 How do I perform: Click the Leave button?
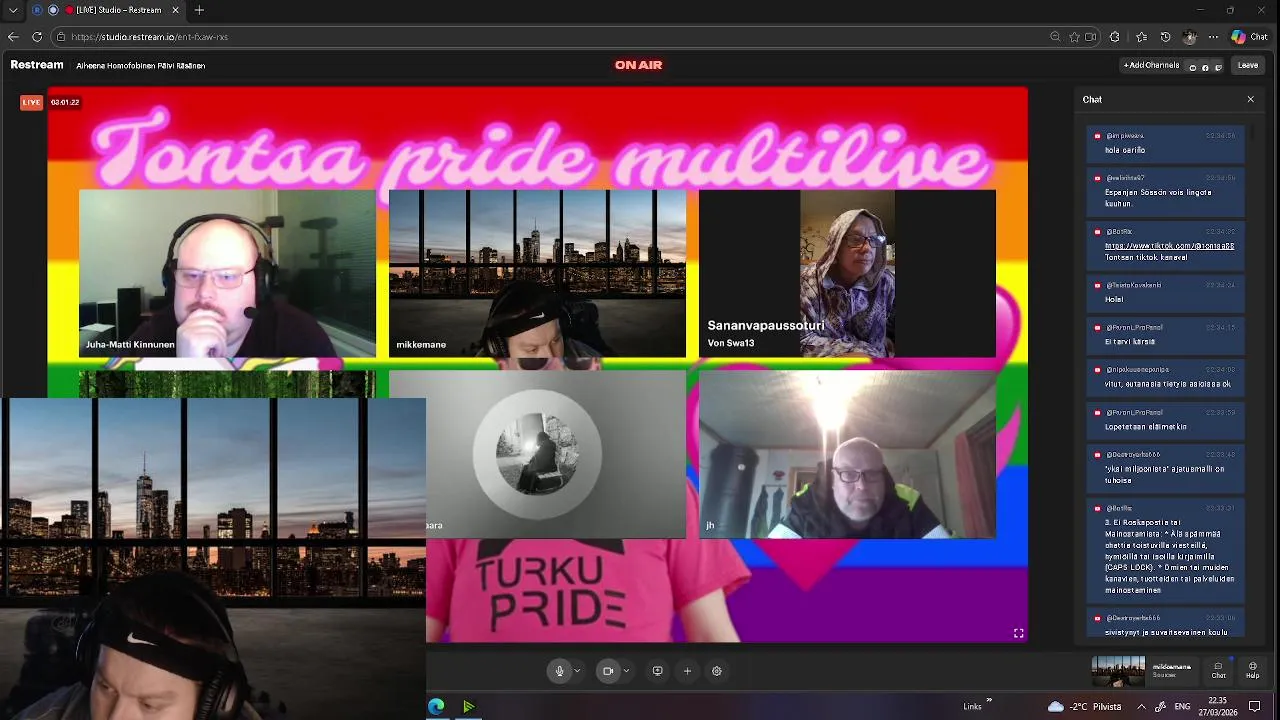(x=1248, y=66)
